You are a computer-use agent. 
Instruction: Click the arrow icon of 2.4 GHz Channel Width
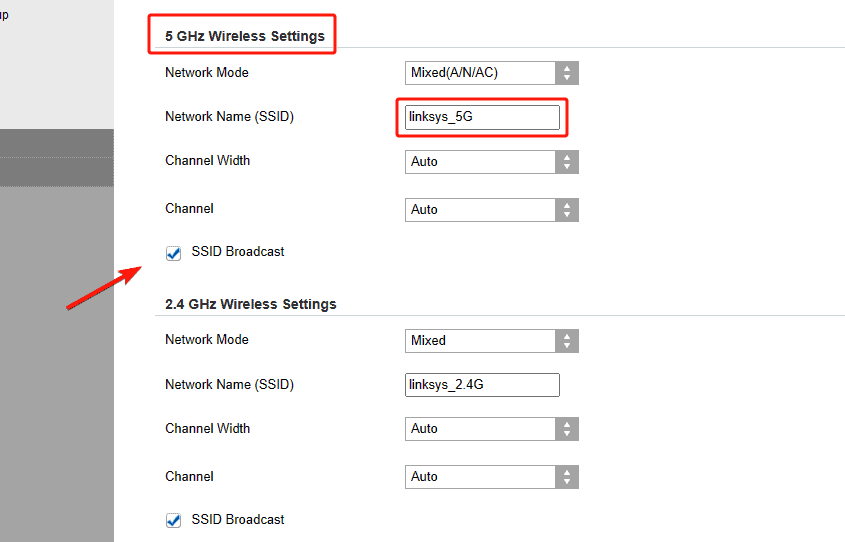(x=566, y=429)
